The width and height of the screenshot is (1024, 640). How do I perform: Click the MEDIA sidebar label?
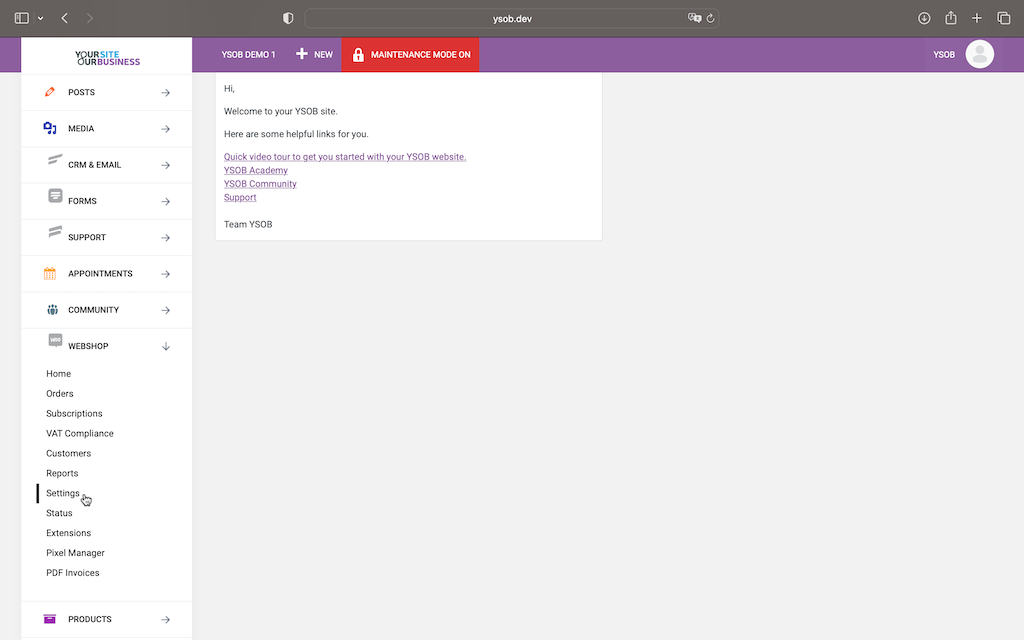[x=81, y=129]
